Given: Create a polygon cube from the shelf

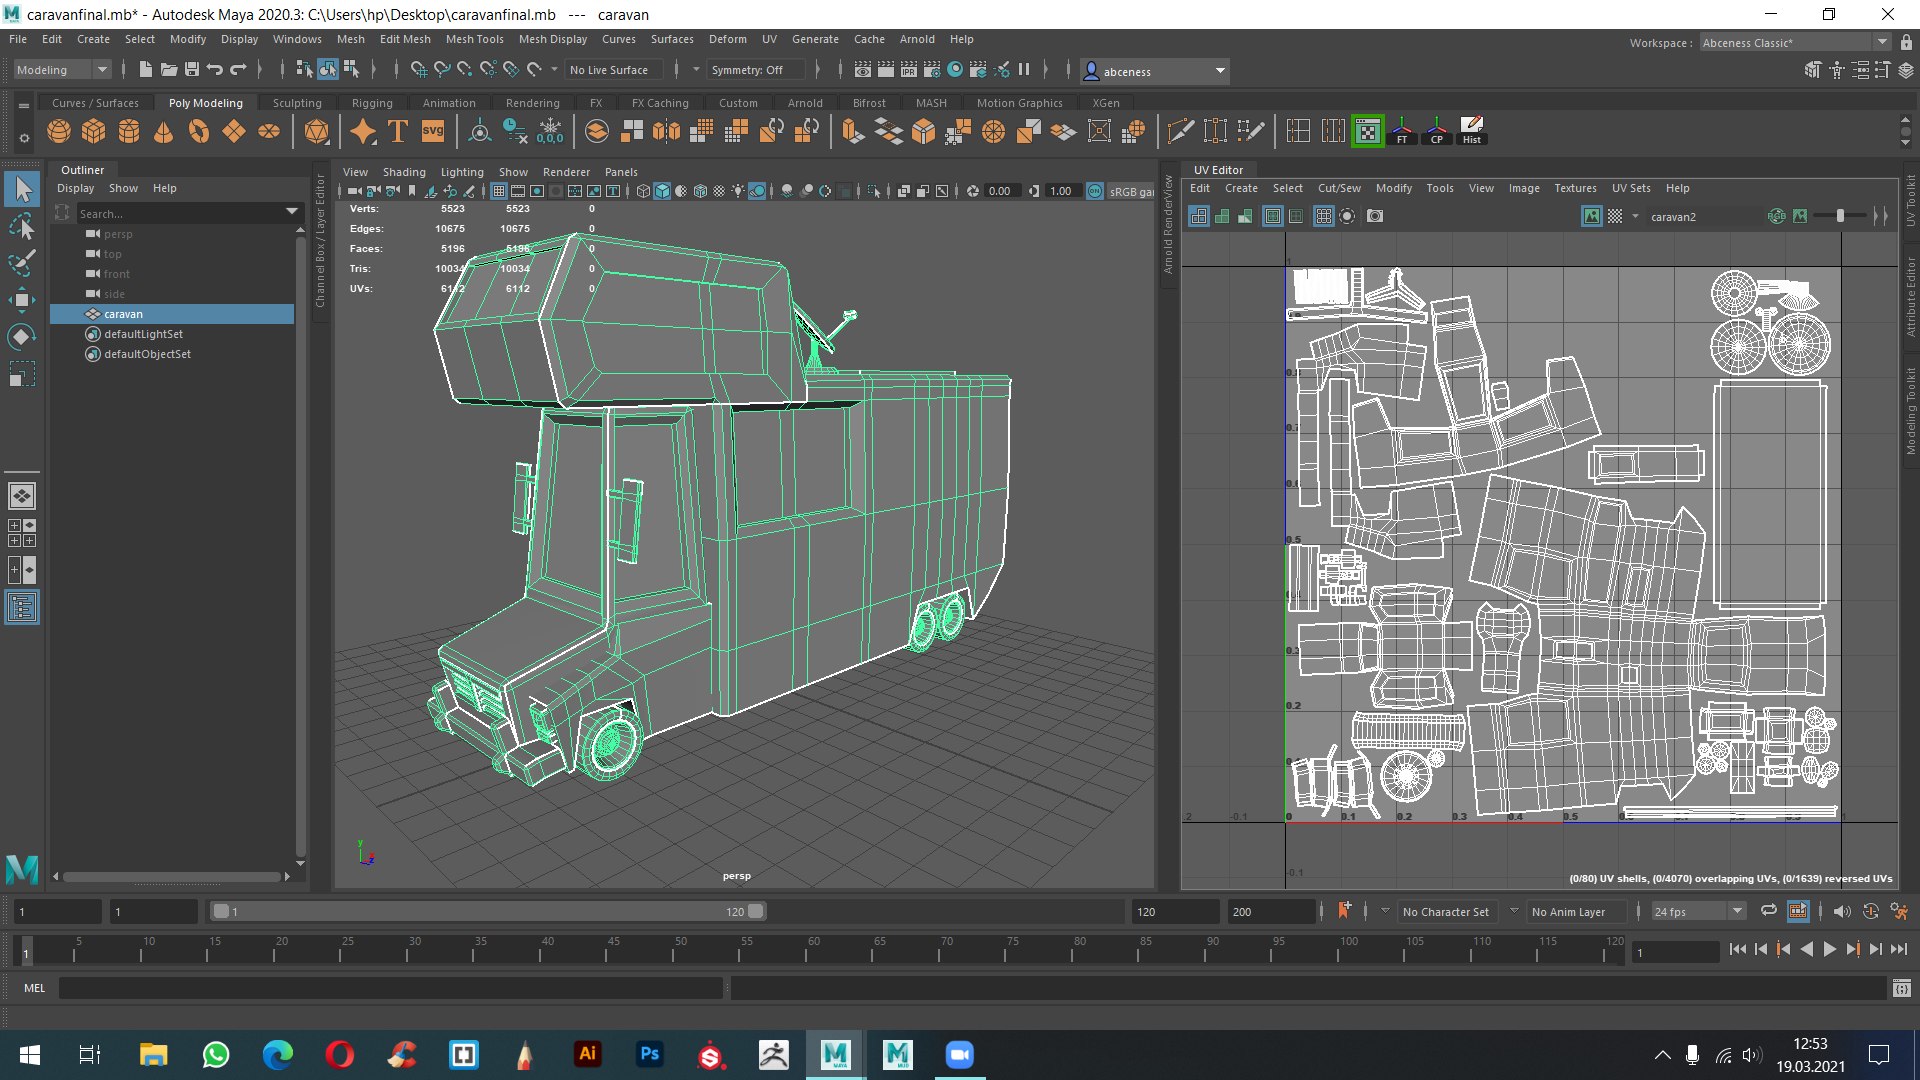Looking at the screenshot, I should [94, 131].
